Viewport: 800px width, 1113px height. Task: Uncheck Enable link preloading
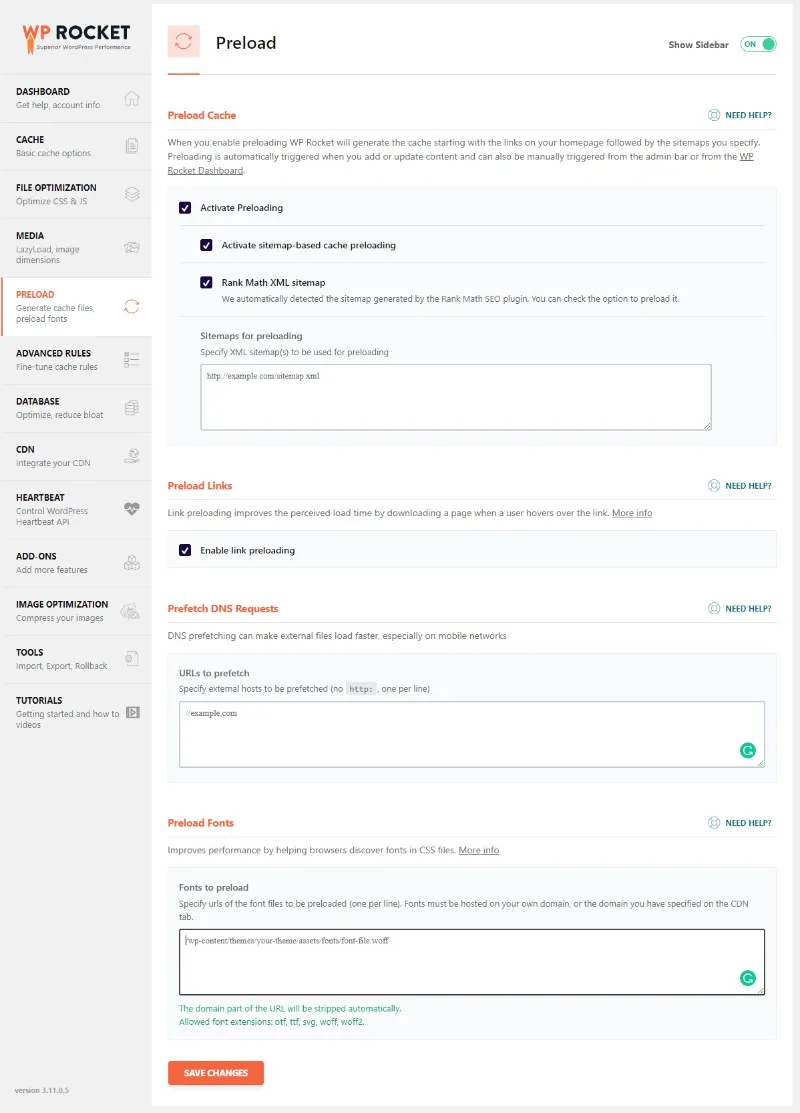[182, 549]
